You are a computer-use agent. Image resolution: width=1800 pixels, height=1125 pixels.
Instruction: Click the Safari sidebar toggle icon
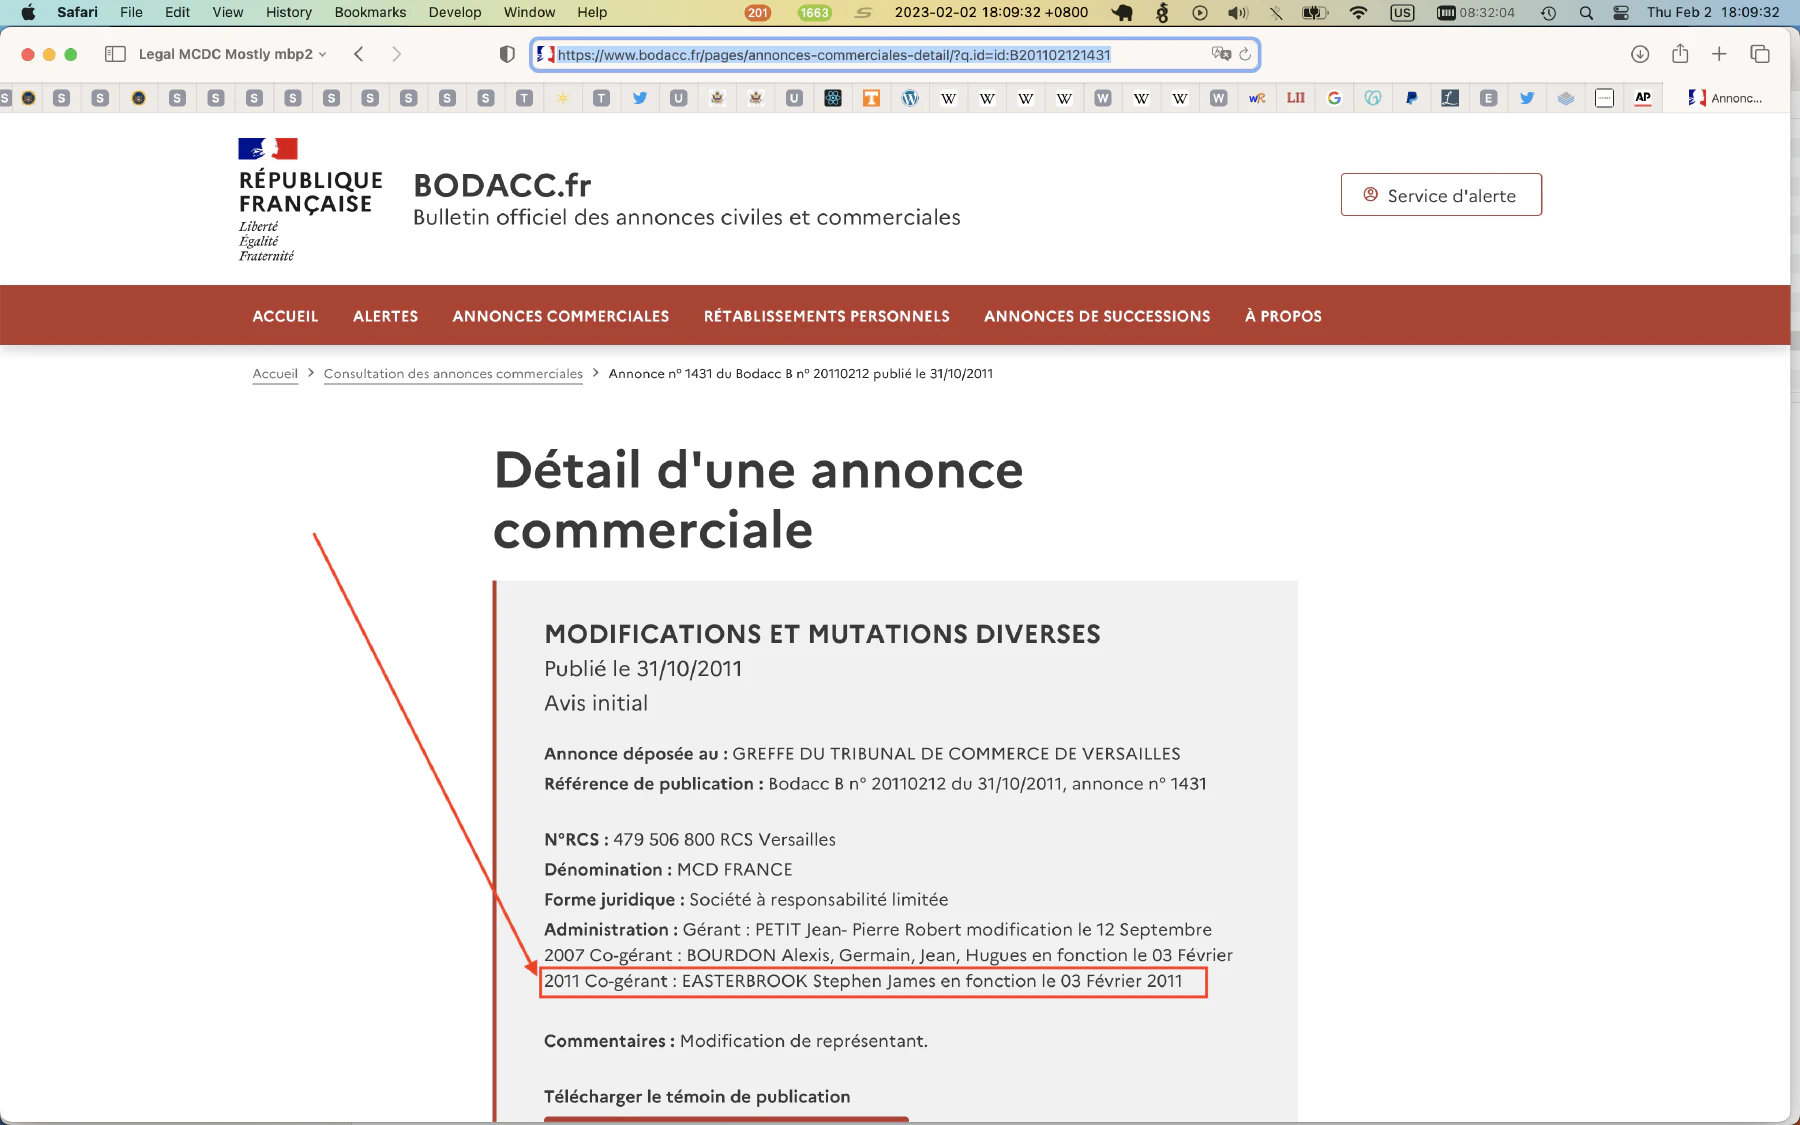pyautogui.click(x=115, y=54)
